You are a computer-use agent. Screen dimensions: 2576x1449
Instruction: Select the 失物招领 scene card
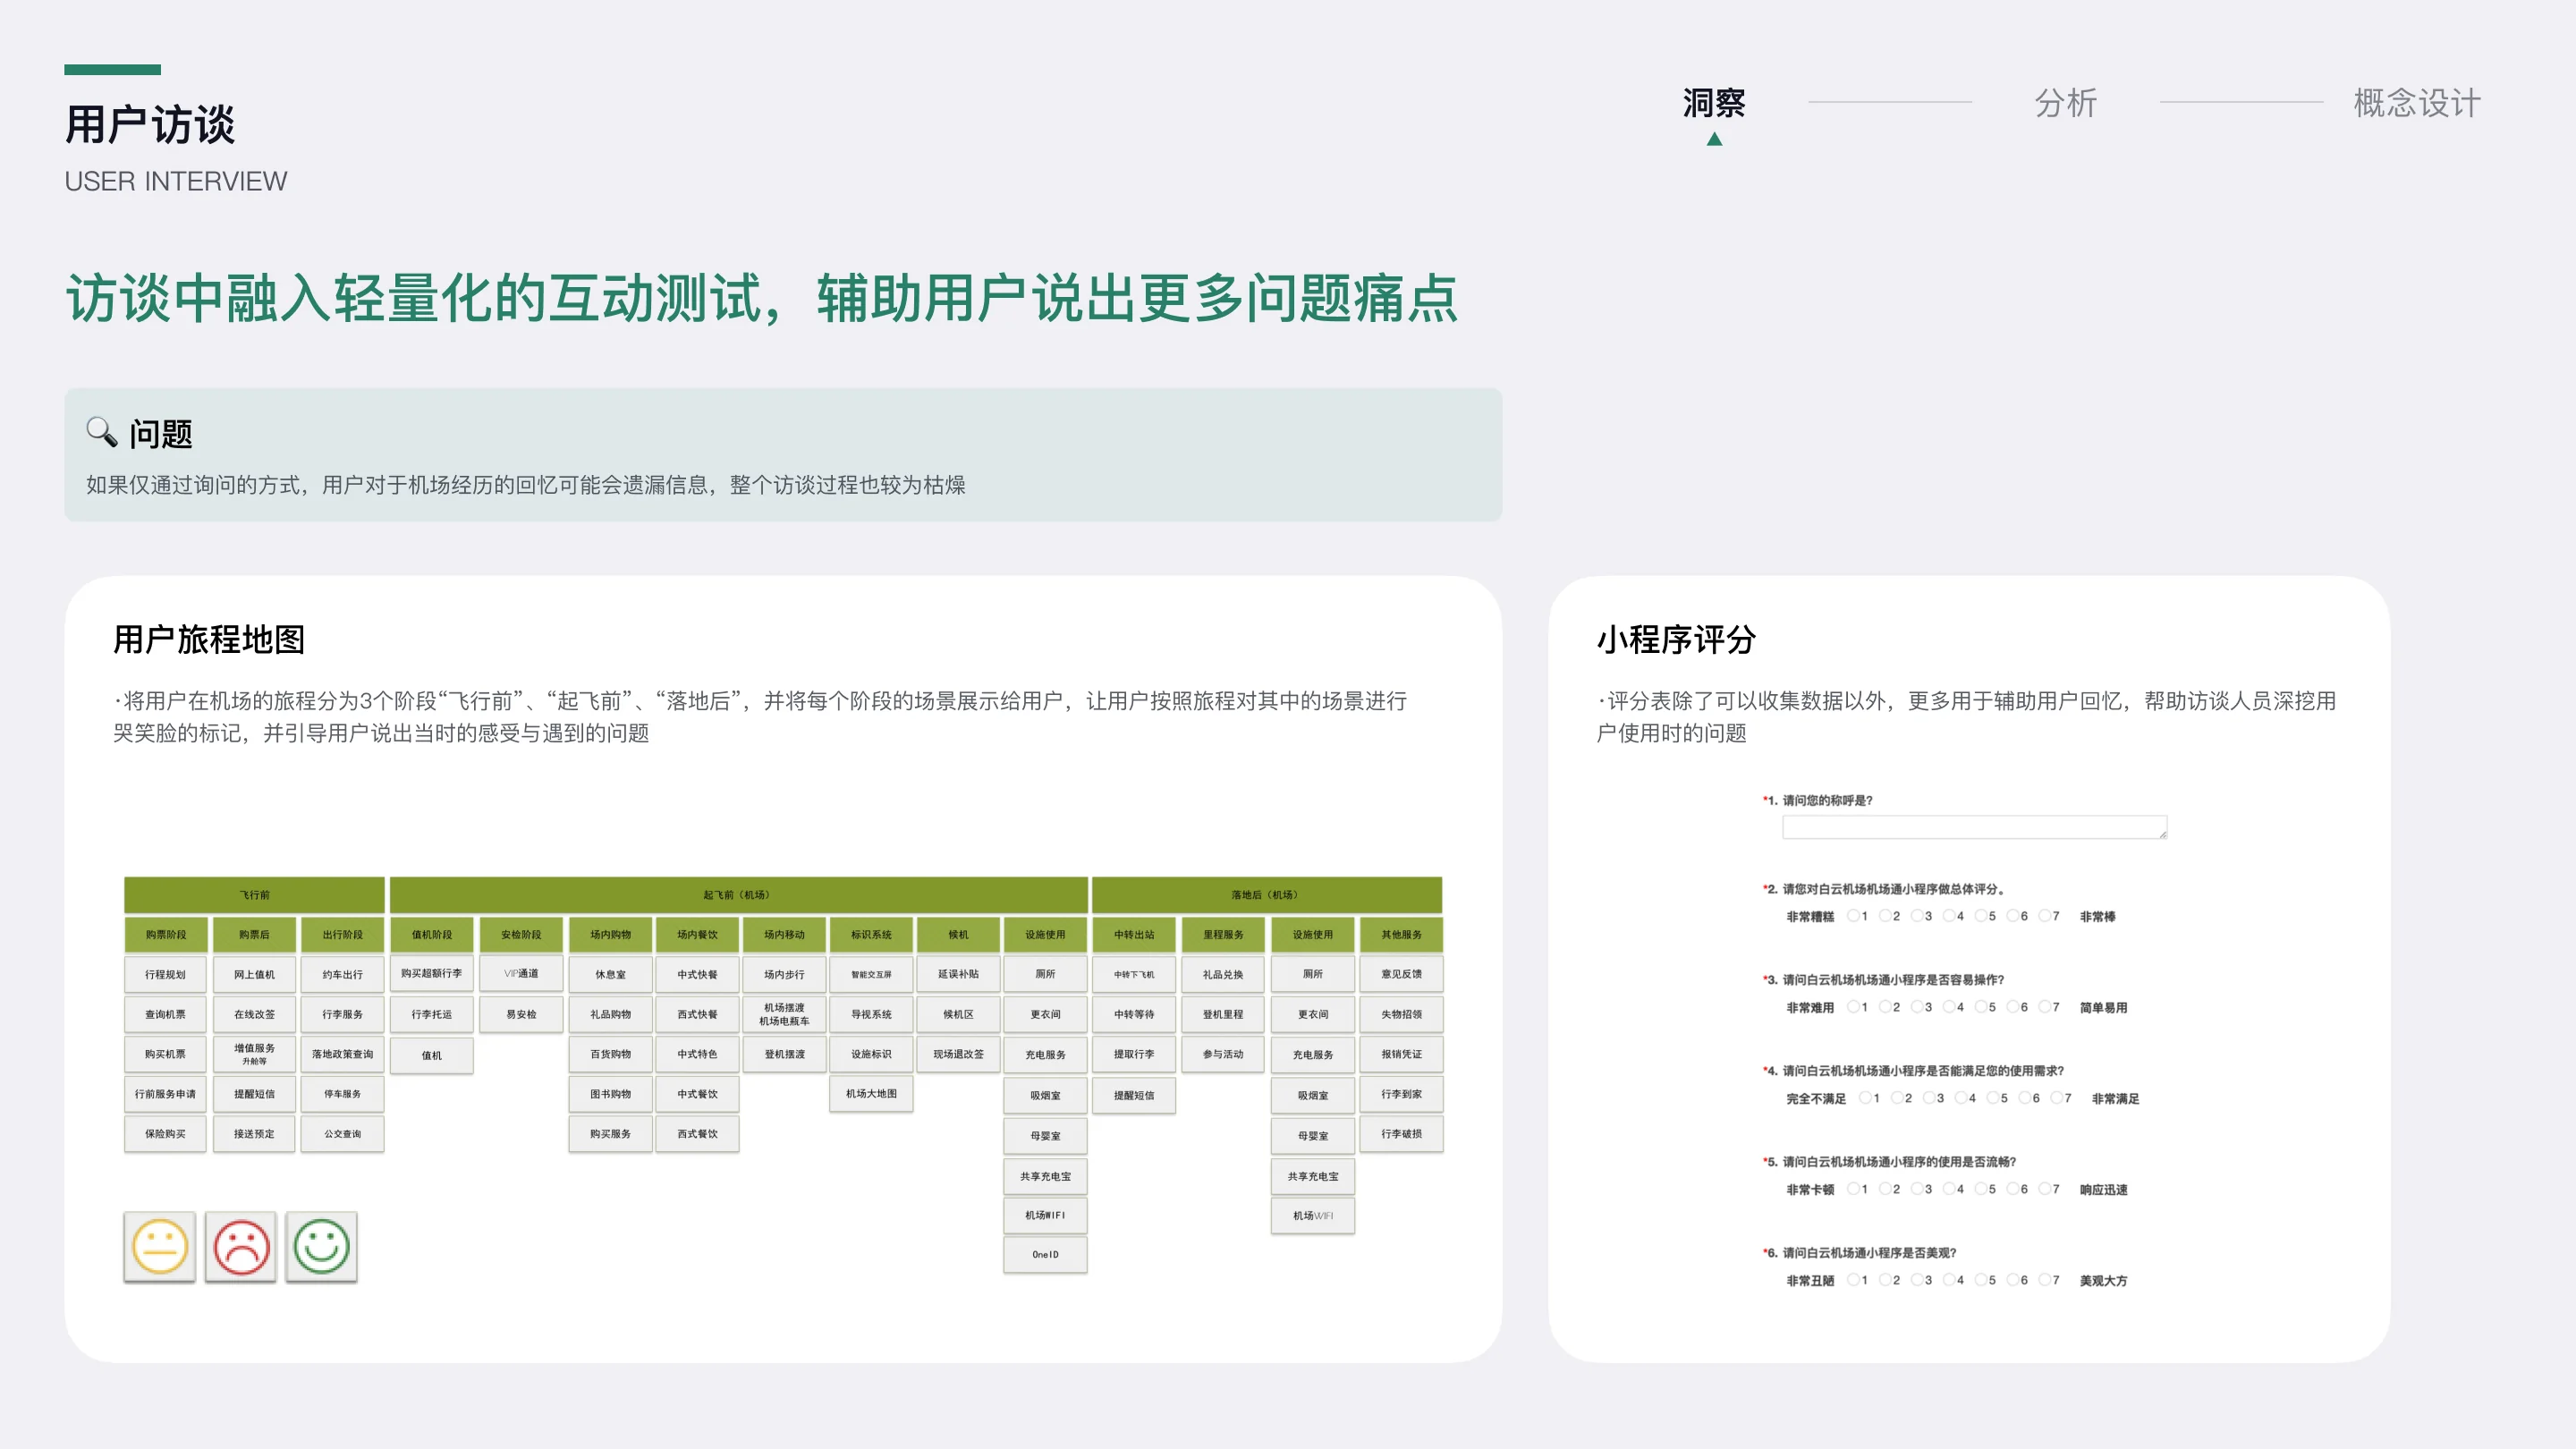(1401, 1014)
